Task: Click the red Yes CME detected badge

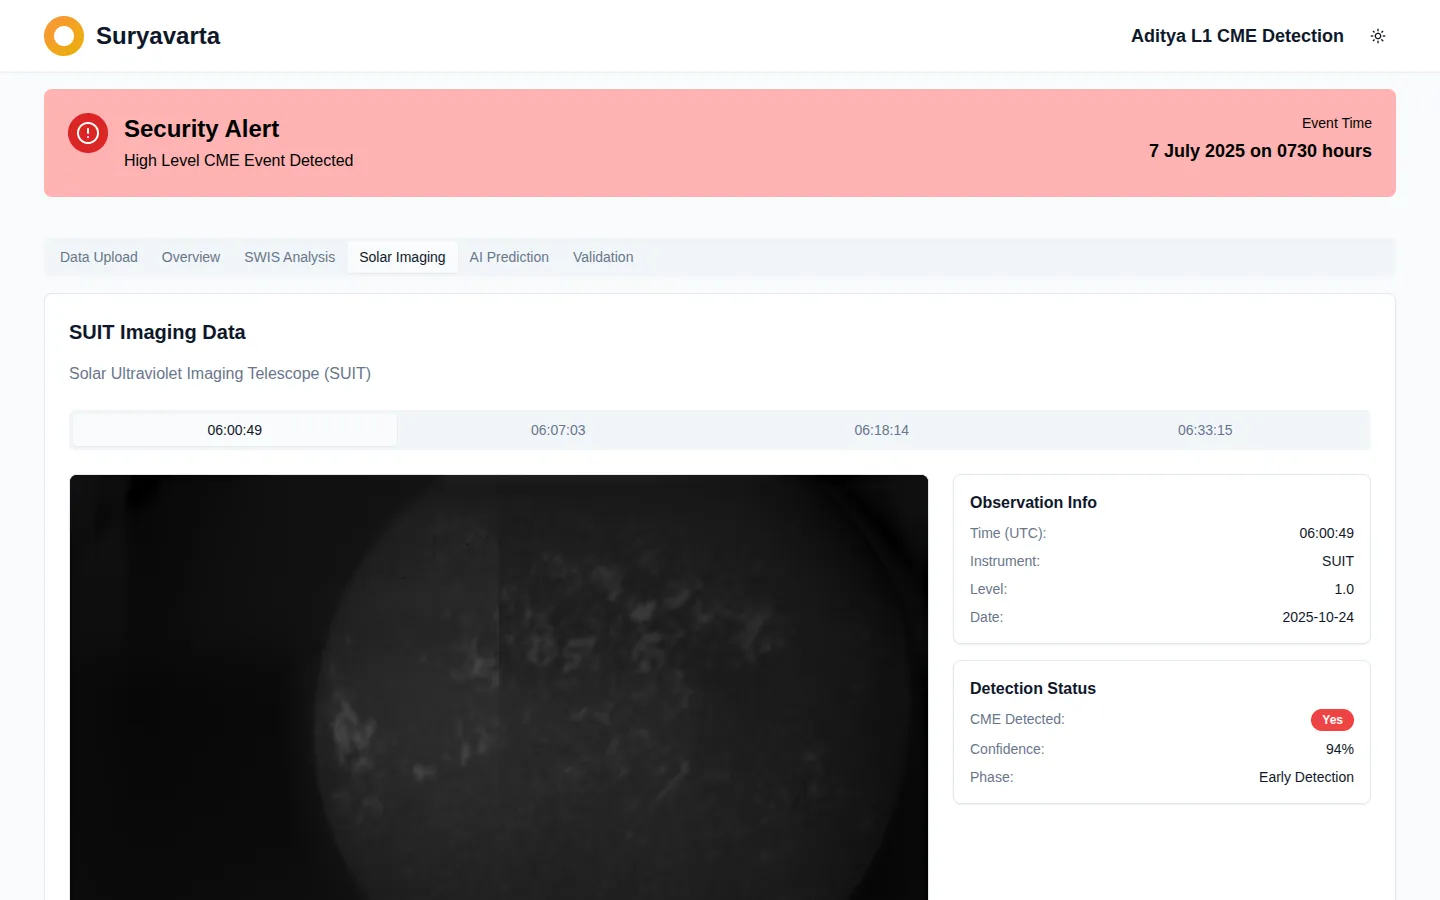Action: pos(1332,720)
